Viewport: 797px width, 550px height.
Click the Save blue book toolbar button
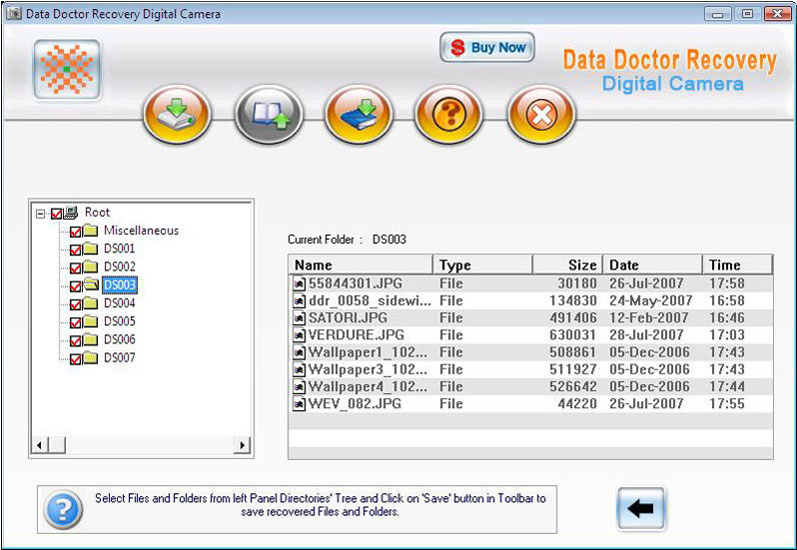point(359,114)
